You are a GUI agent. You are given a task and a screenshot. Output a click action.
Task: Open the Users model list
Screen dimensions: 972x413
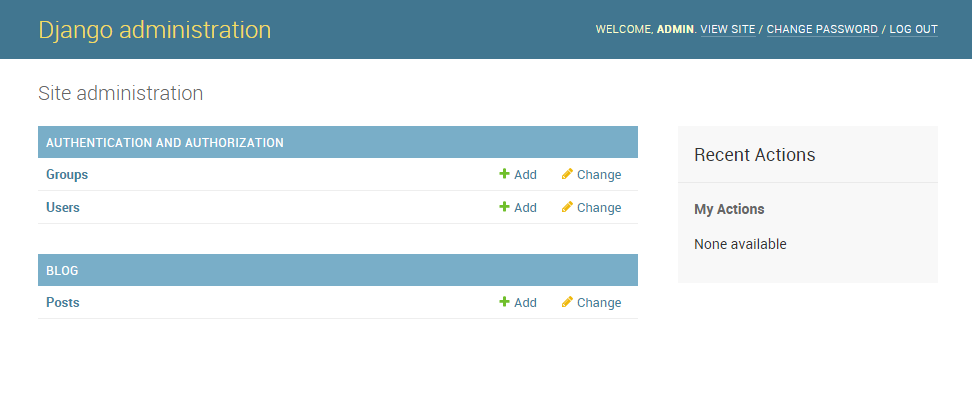63,208
